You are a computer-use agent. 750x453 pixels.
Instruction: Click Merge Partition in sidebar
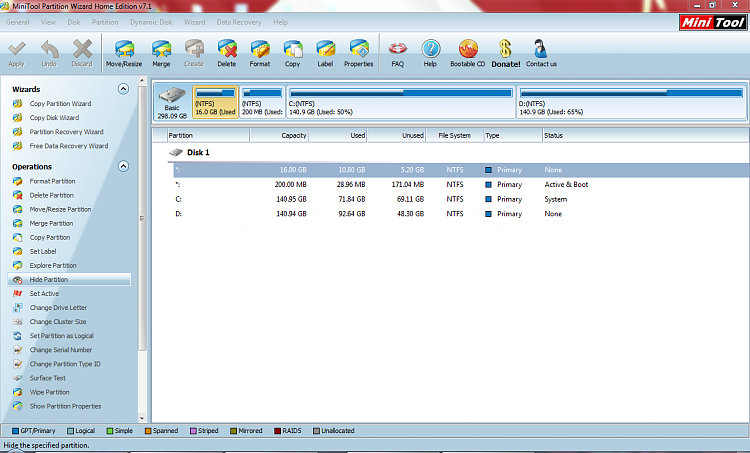coord(51,223)
